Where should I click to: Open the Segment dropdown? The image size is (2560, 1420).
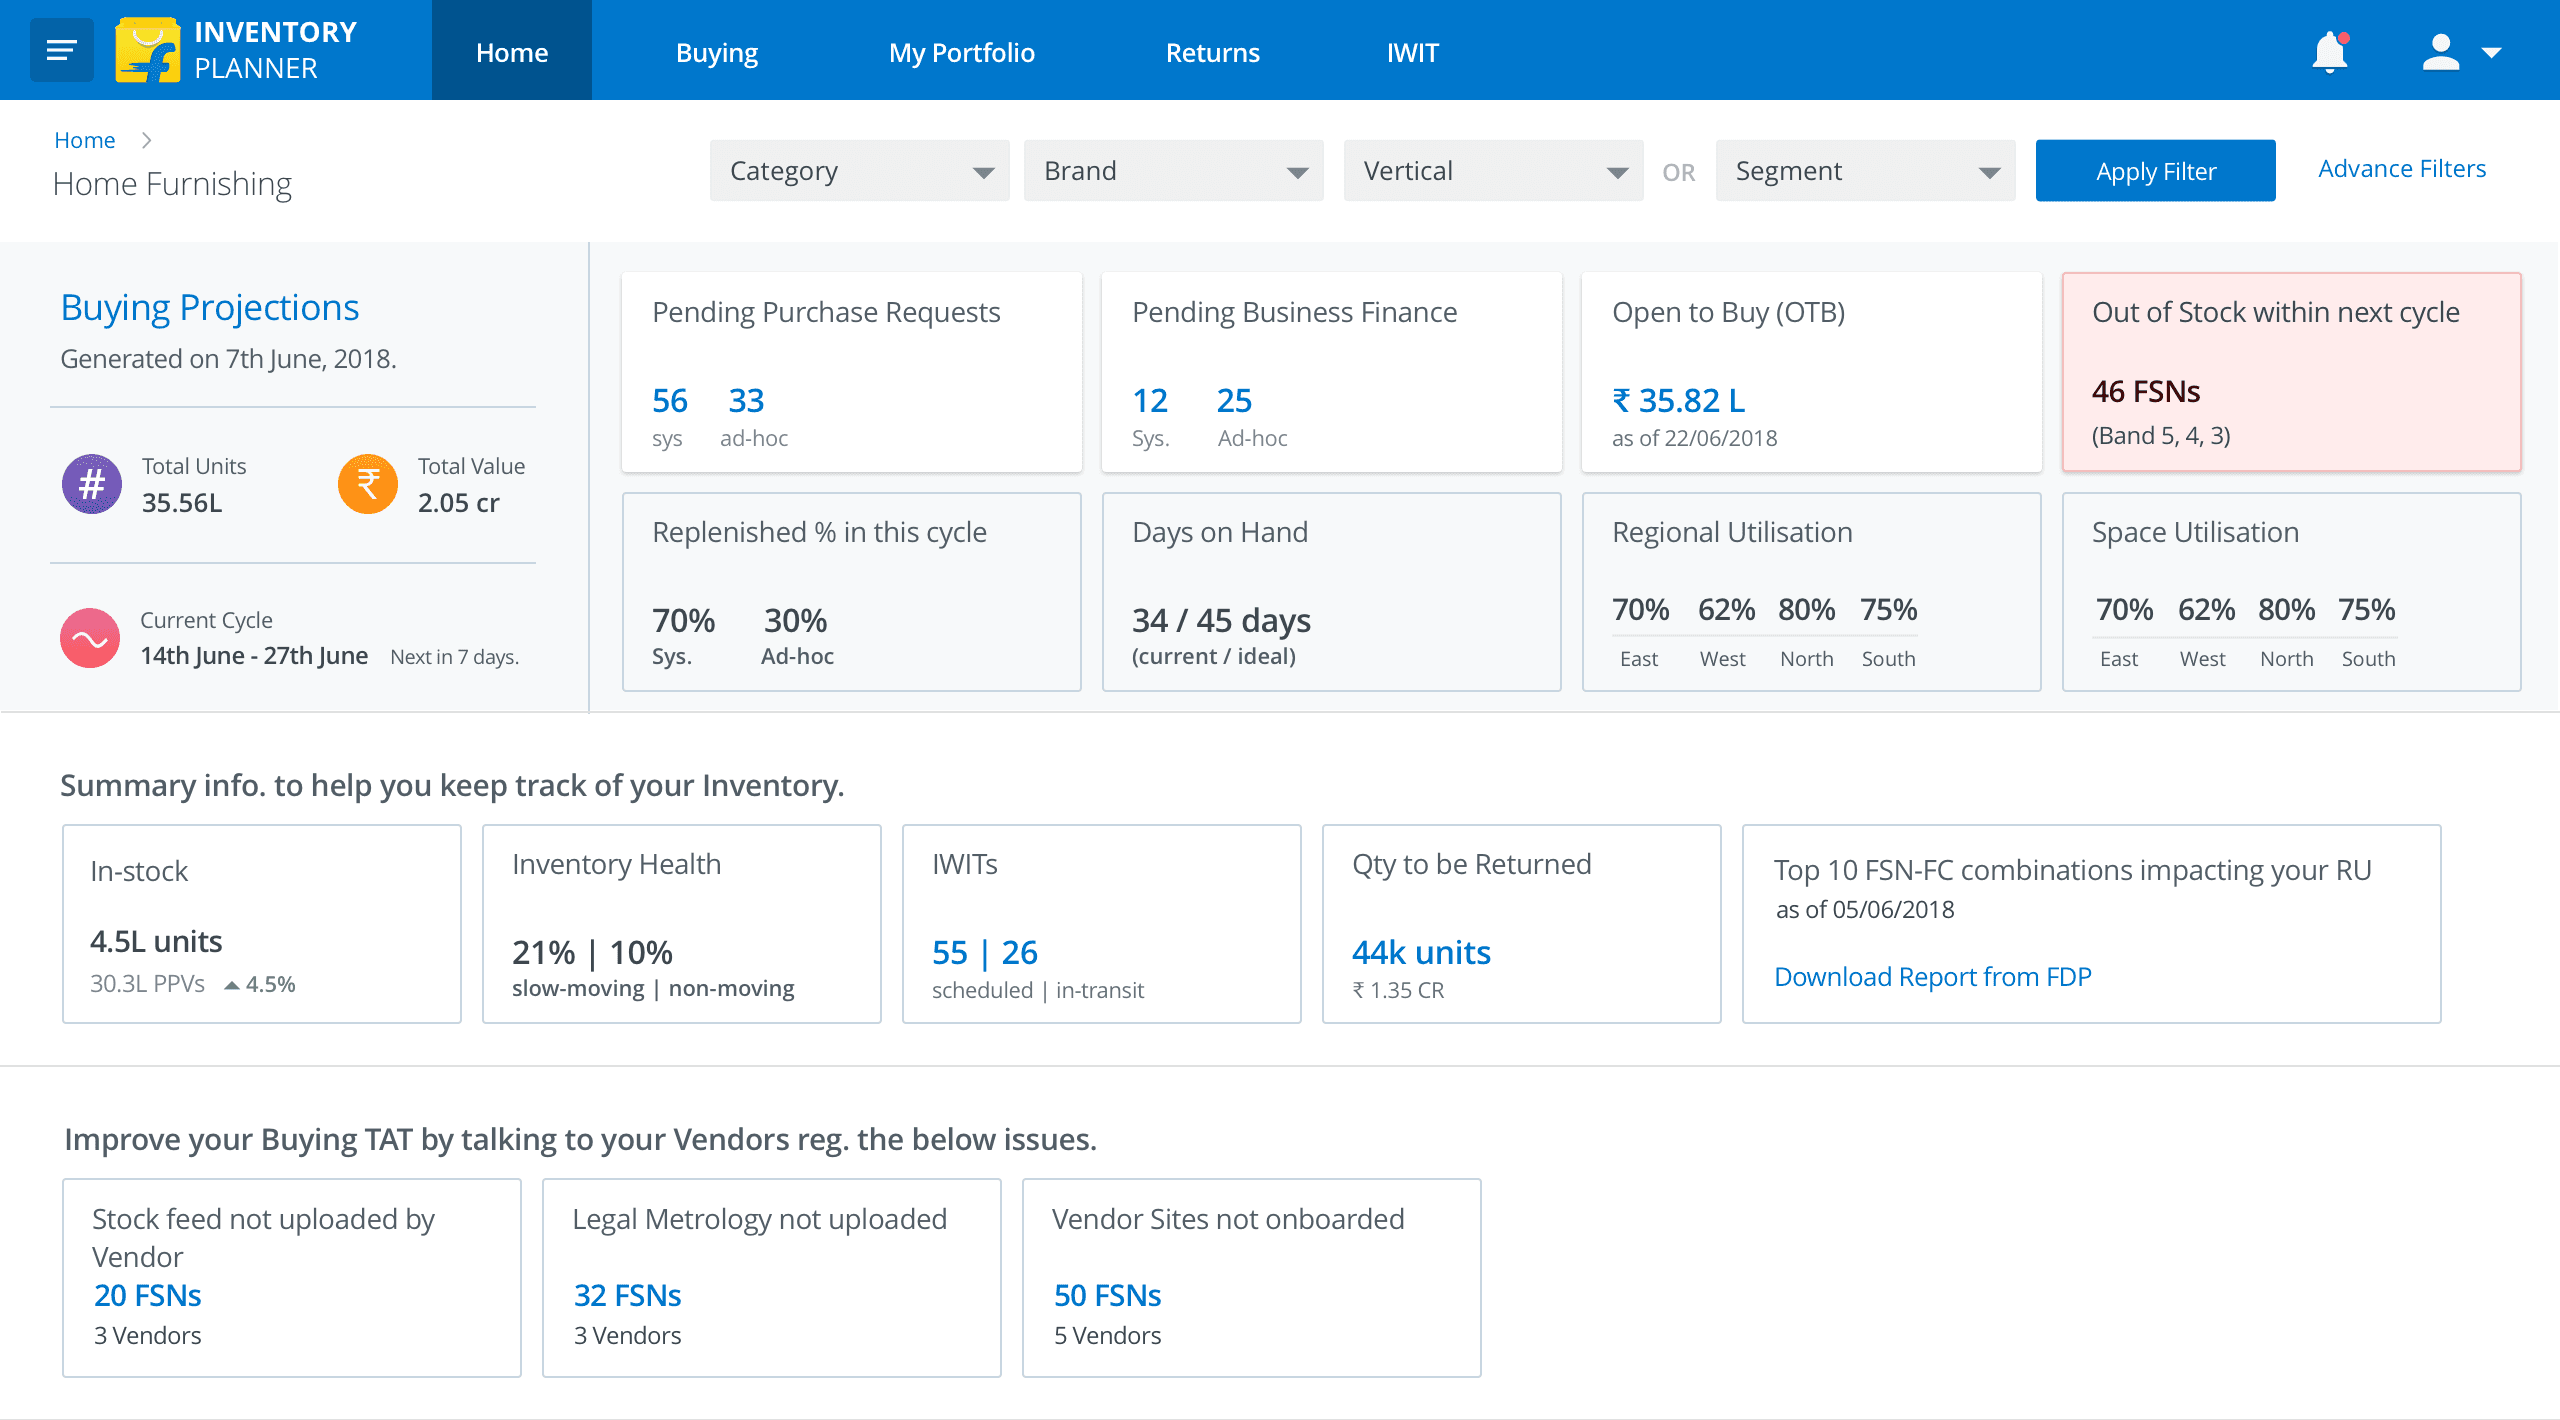point(1865,171)
